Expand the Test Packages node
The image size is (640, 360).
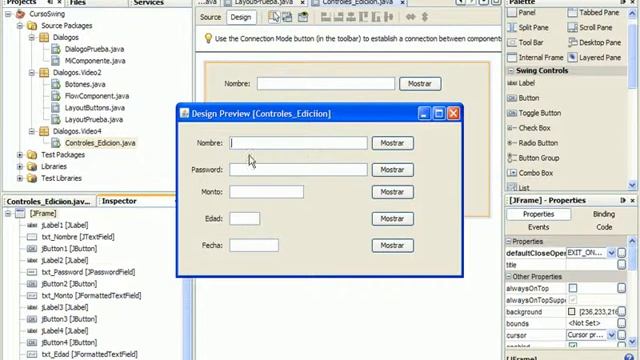coord(20,155)
